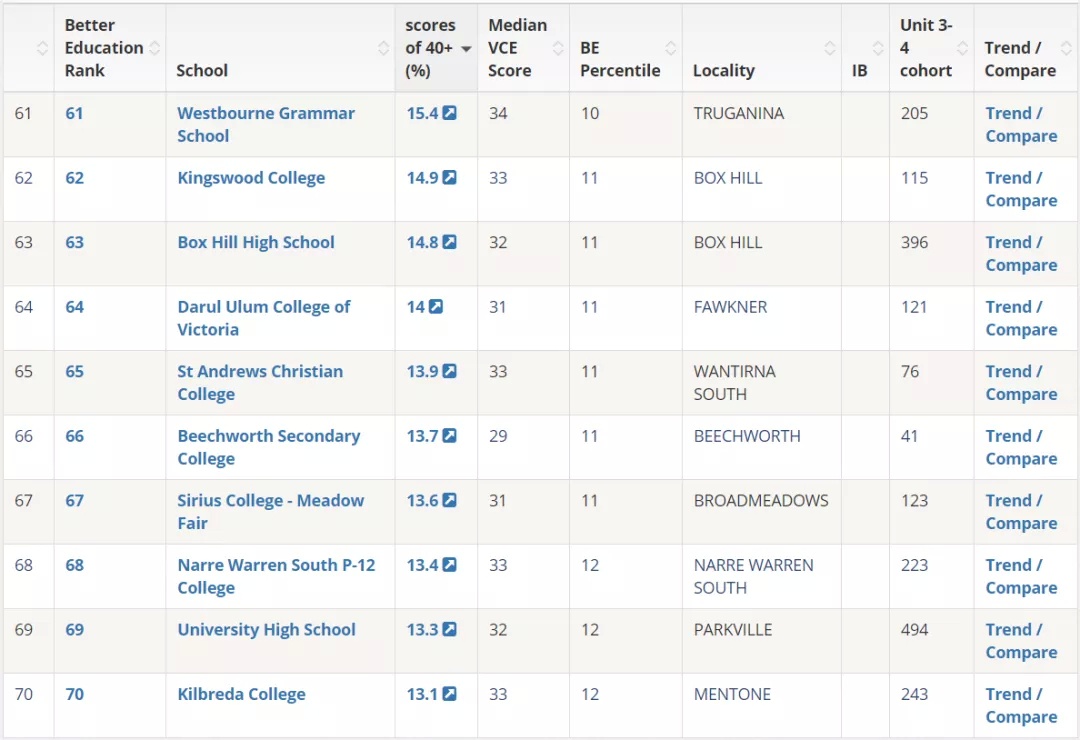Open external link icon beside 15.4 score
The height and width of the screenshot is (740, 1080).
449,113
